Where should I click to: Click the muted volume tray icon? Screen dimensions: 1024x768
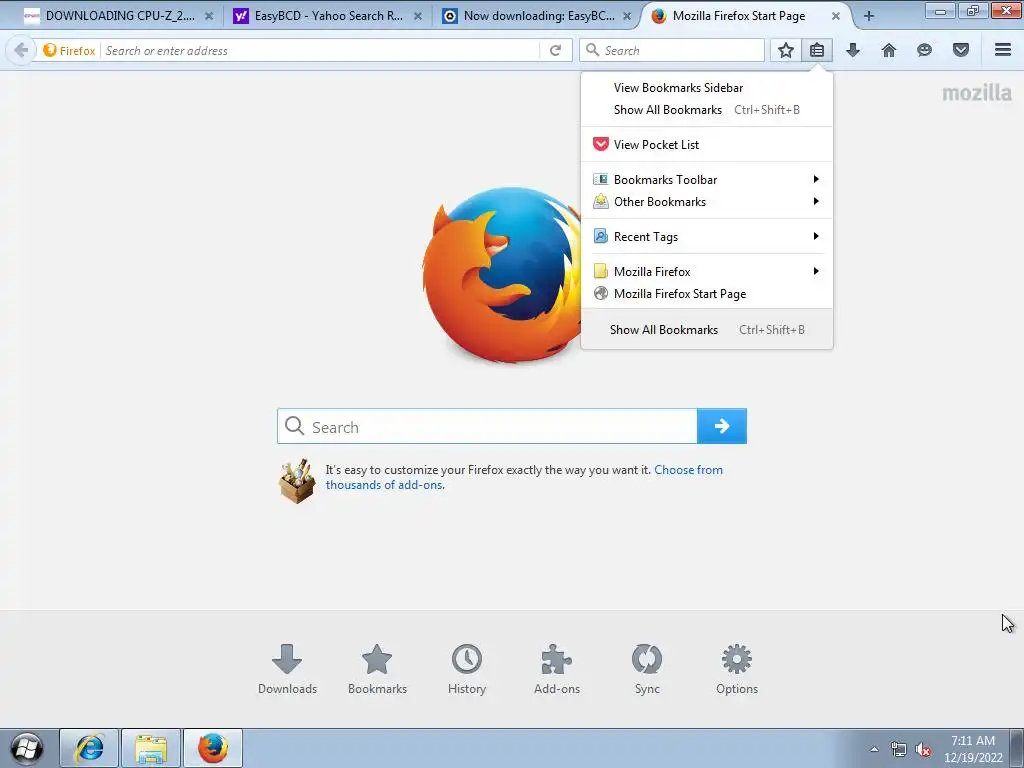coord(923,750)
